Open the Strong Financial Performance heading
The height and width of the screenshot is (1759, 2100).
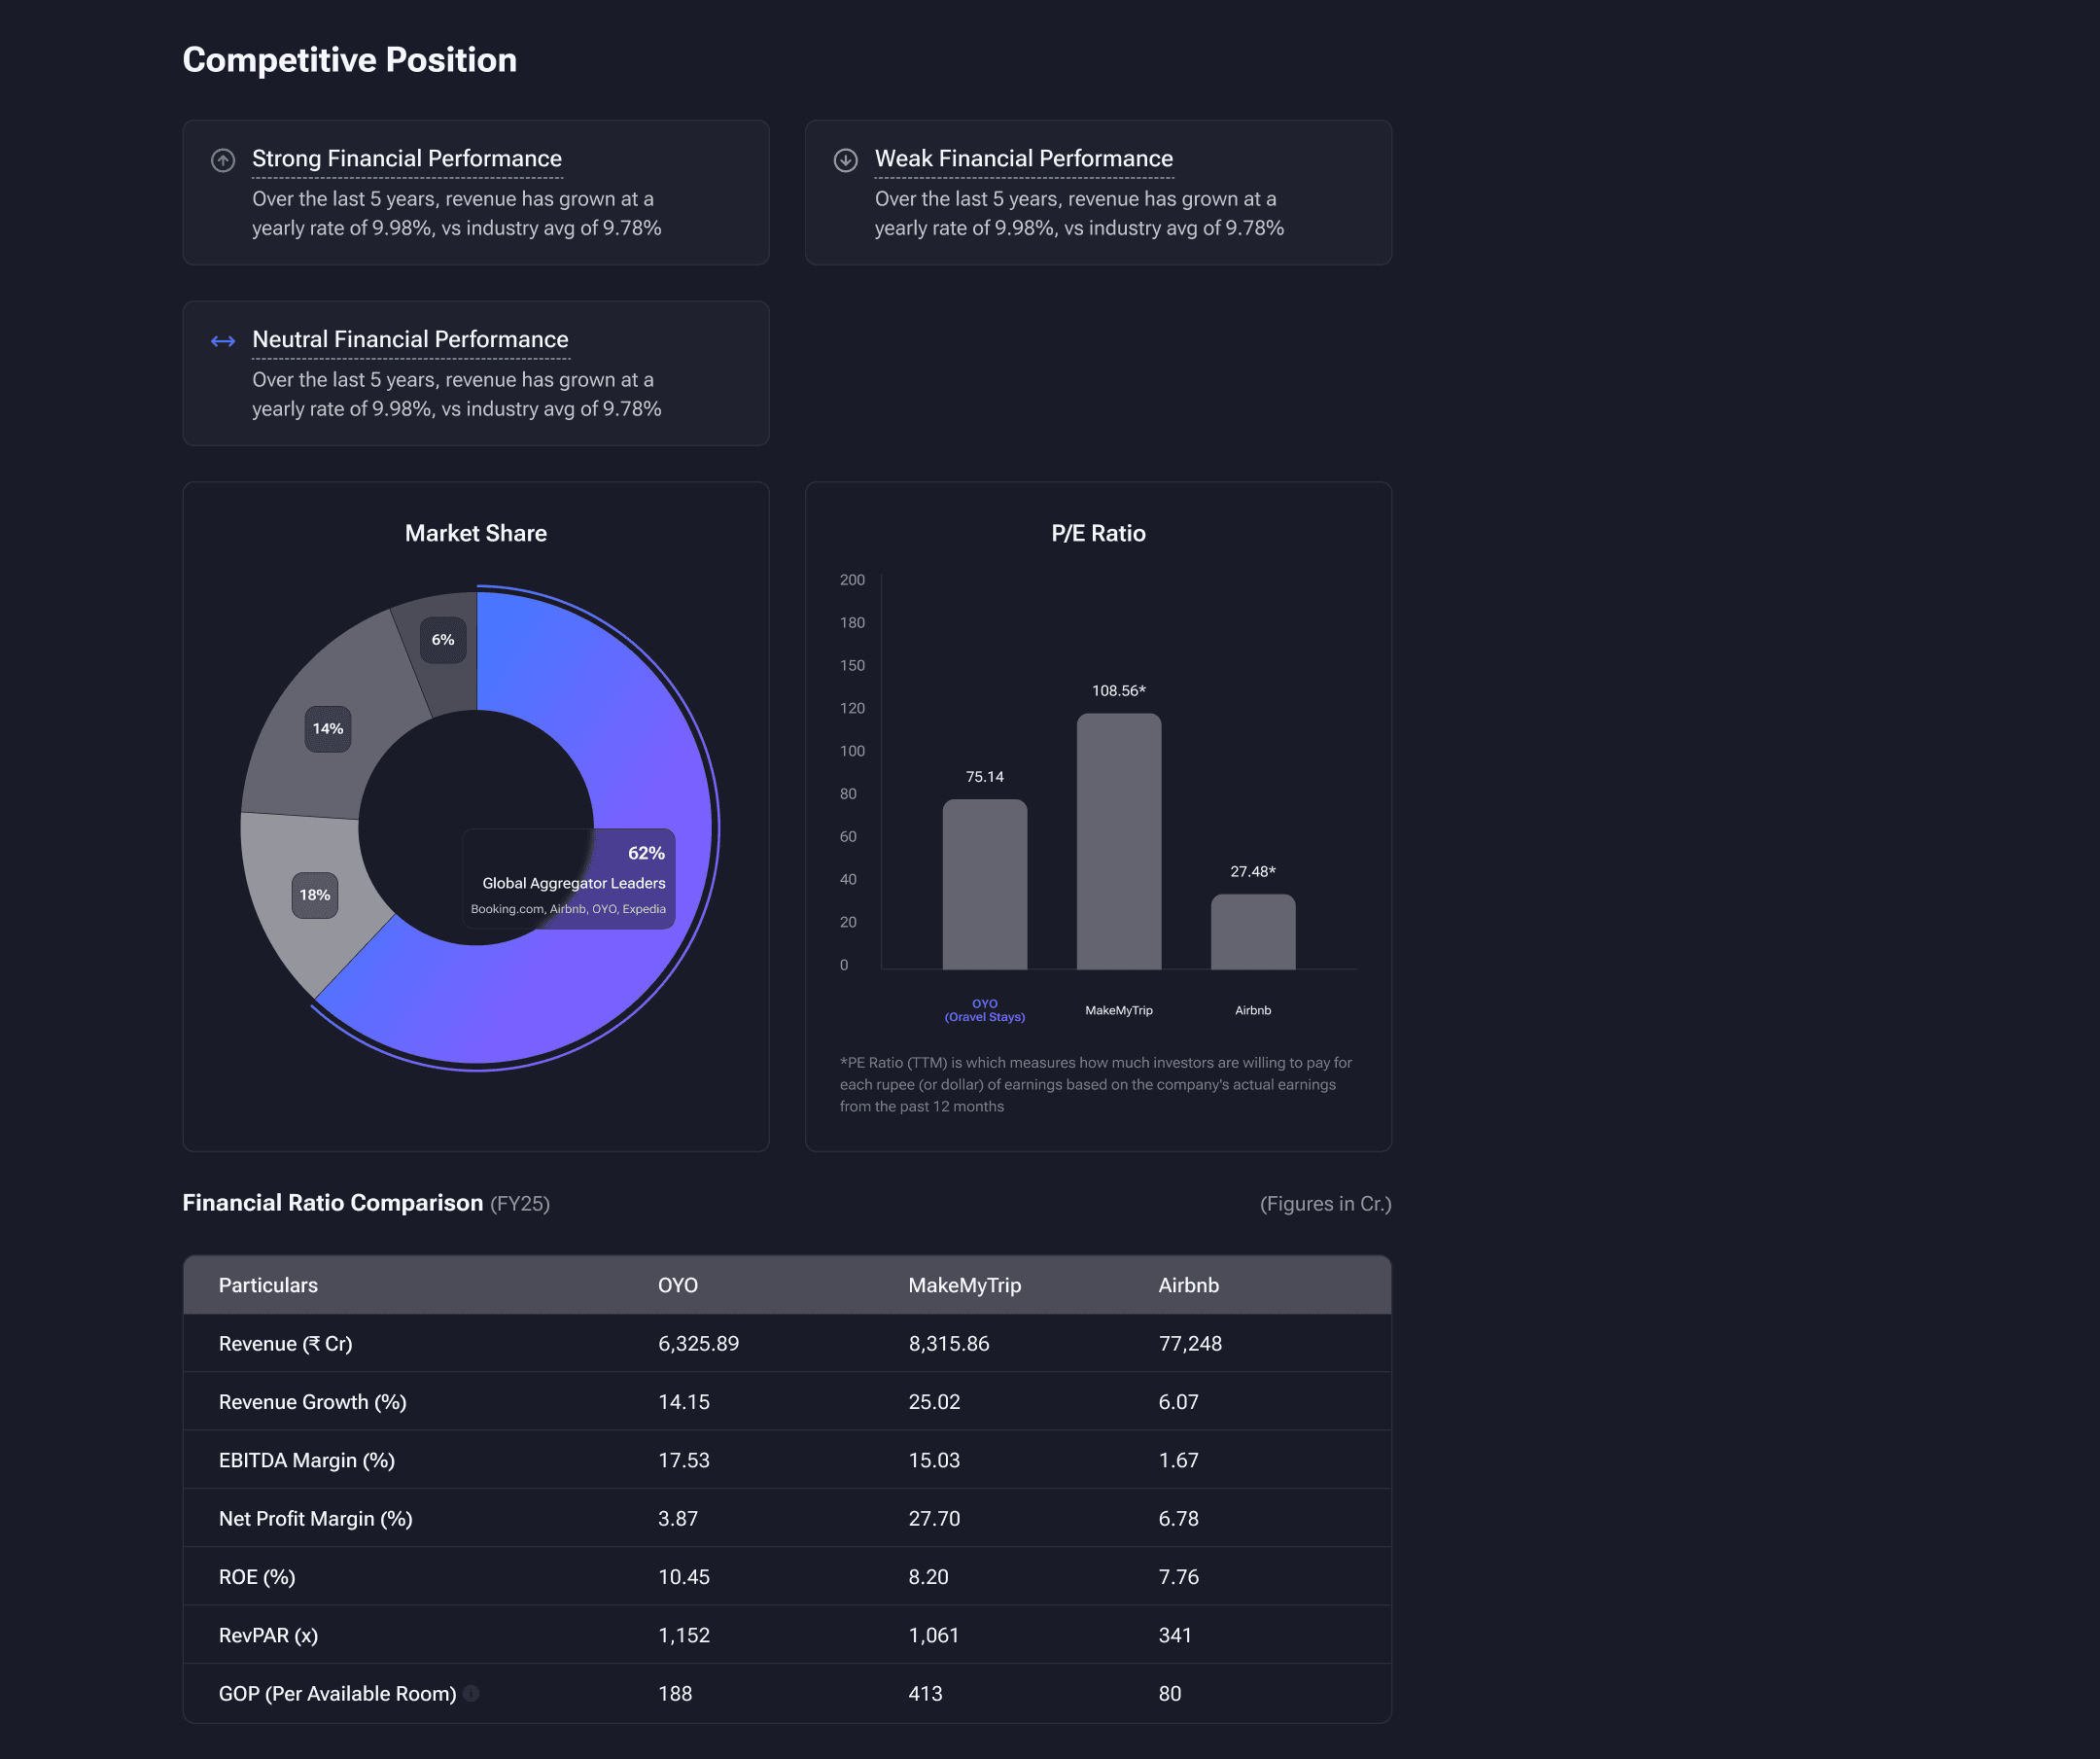coord(407,158)
